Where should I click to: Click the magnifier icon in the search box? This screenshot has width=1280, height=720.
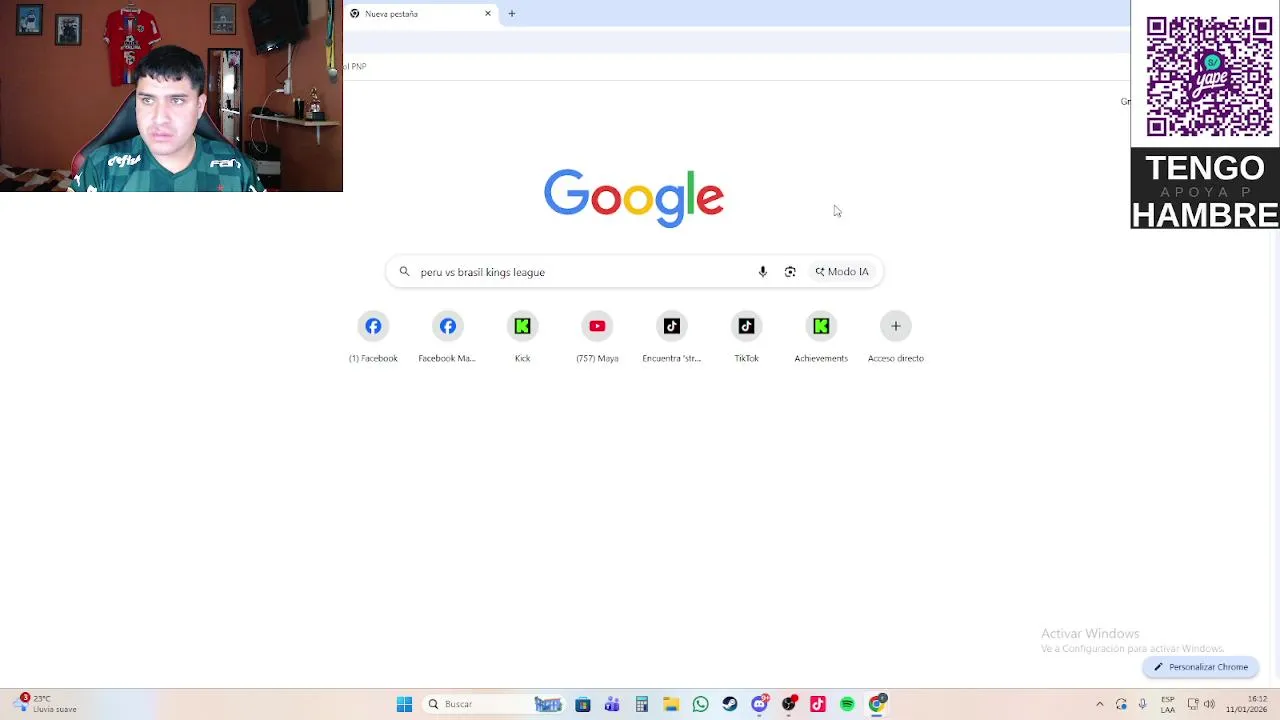tap(404, 272)
